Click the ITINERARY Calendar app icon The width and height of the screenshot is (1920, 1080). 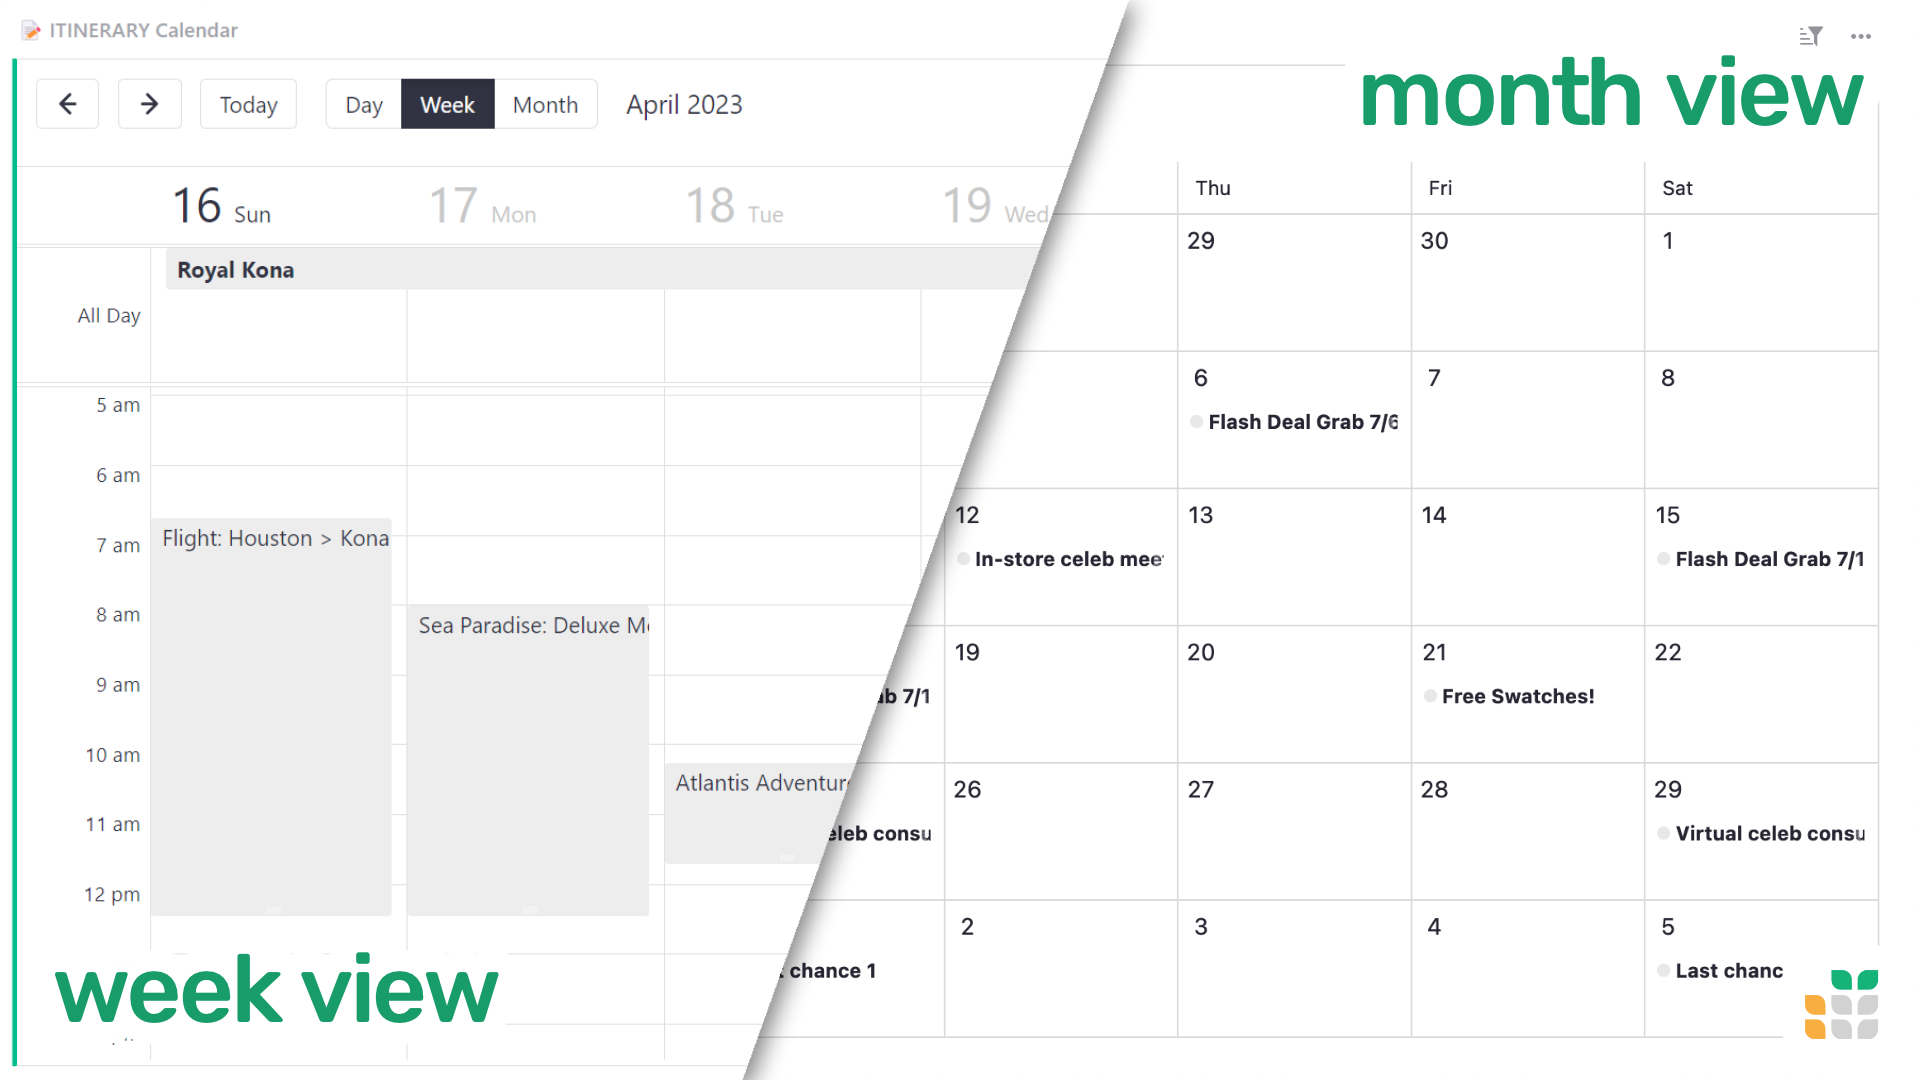coord(29,29)
